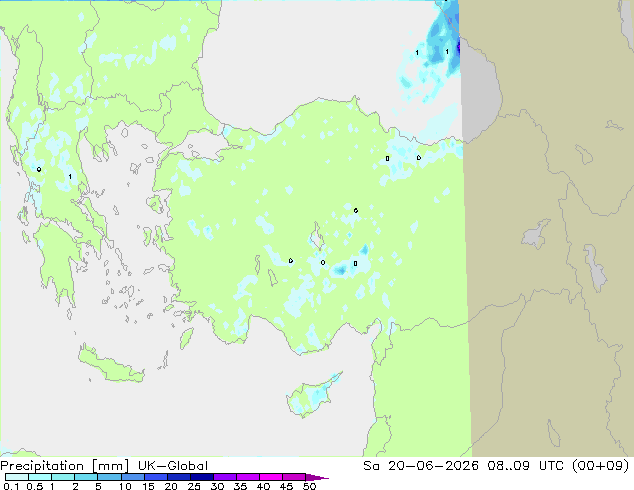
Task: Click the legend value label '0.5'
Action: coord(34,486)
